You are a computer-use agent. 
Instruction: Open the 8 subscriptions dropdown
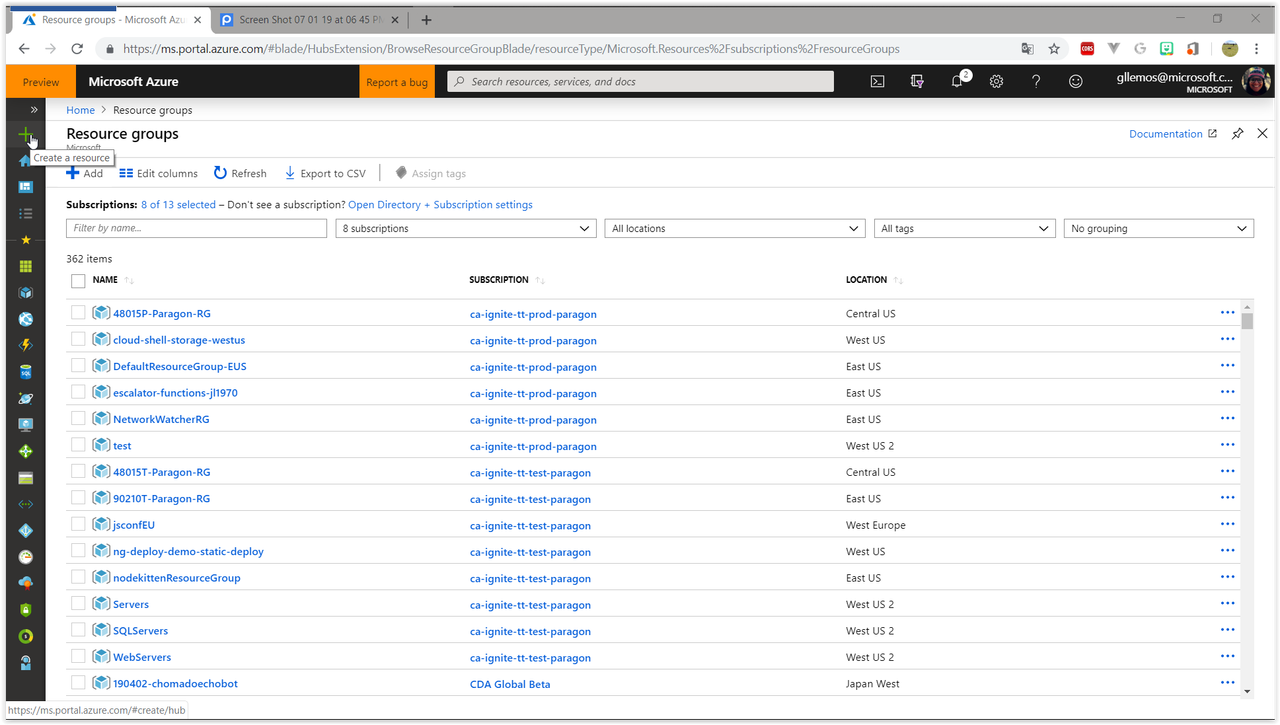pyautogui.click(x=466, y=229)
